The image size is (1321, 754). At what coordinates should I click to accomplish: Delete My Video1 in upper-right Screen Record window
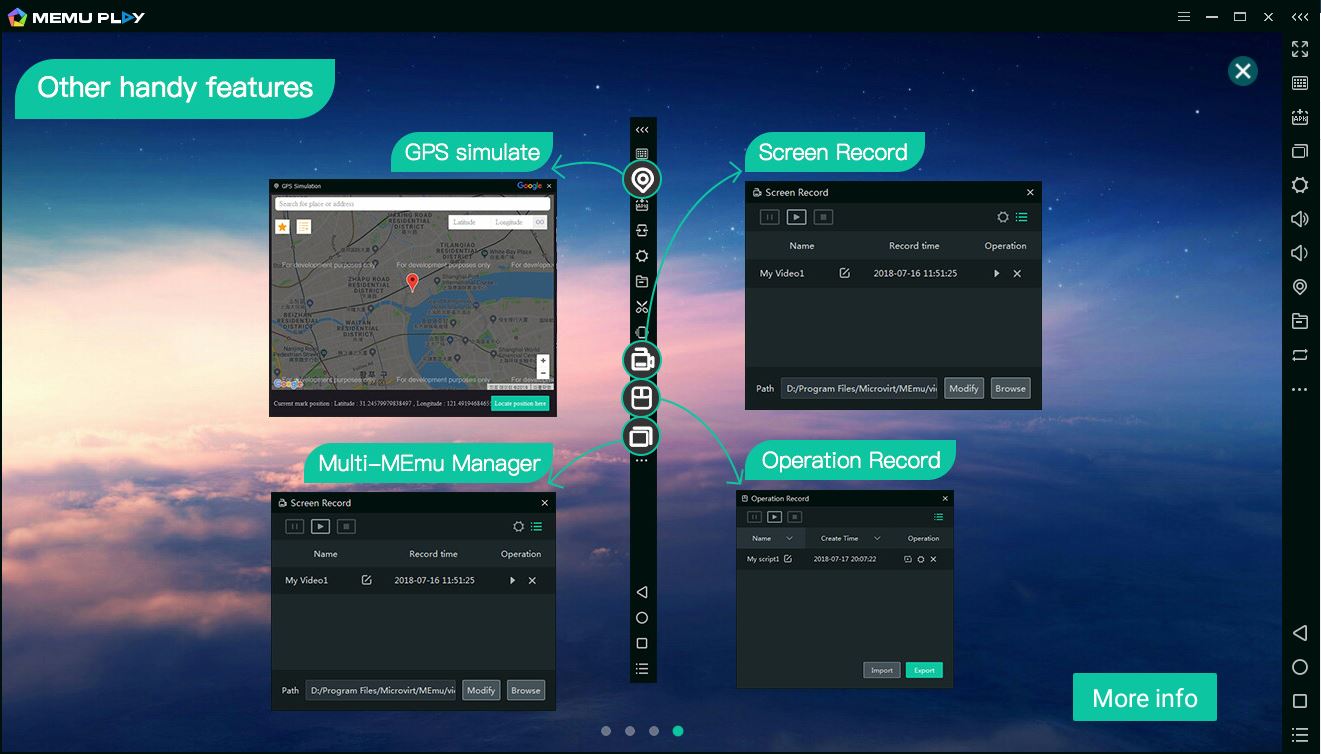1017,273
